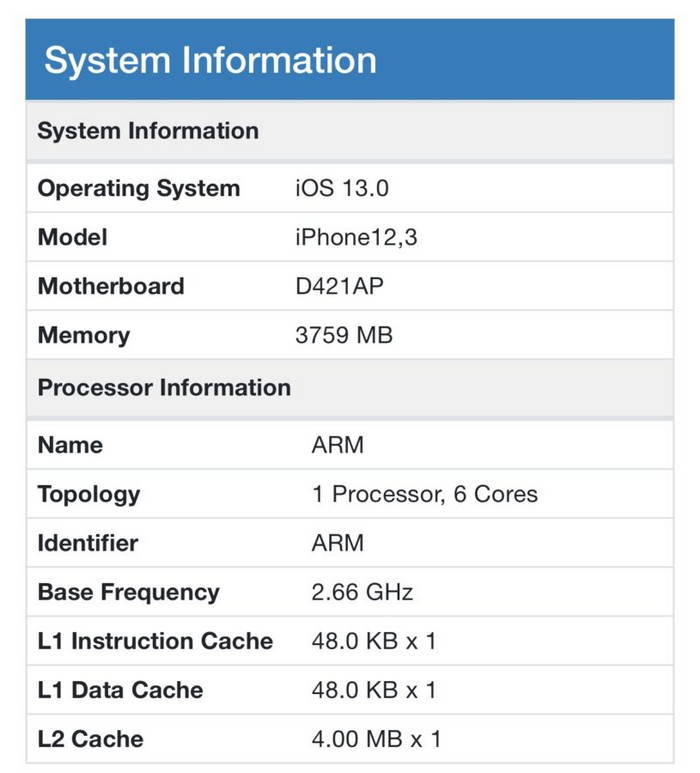Select the iPhone12,3 model value
Viewport: 700px width, 773px height.
tap(356, 238)
